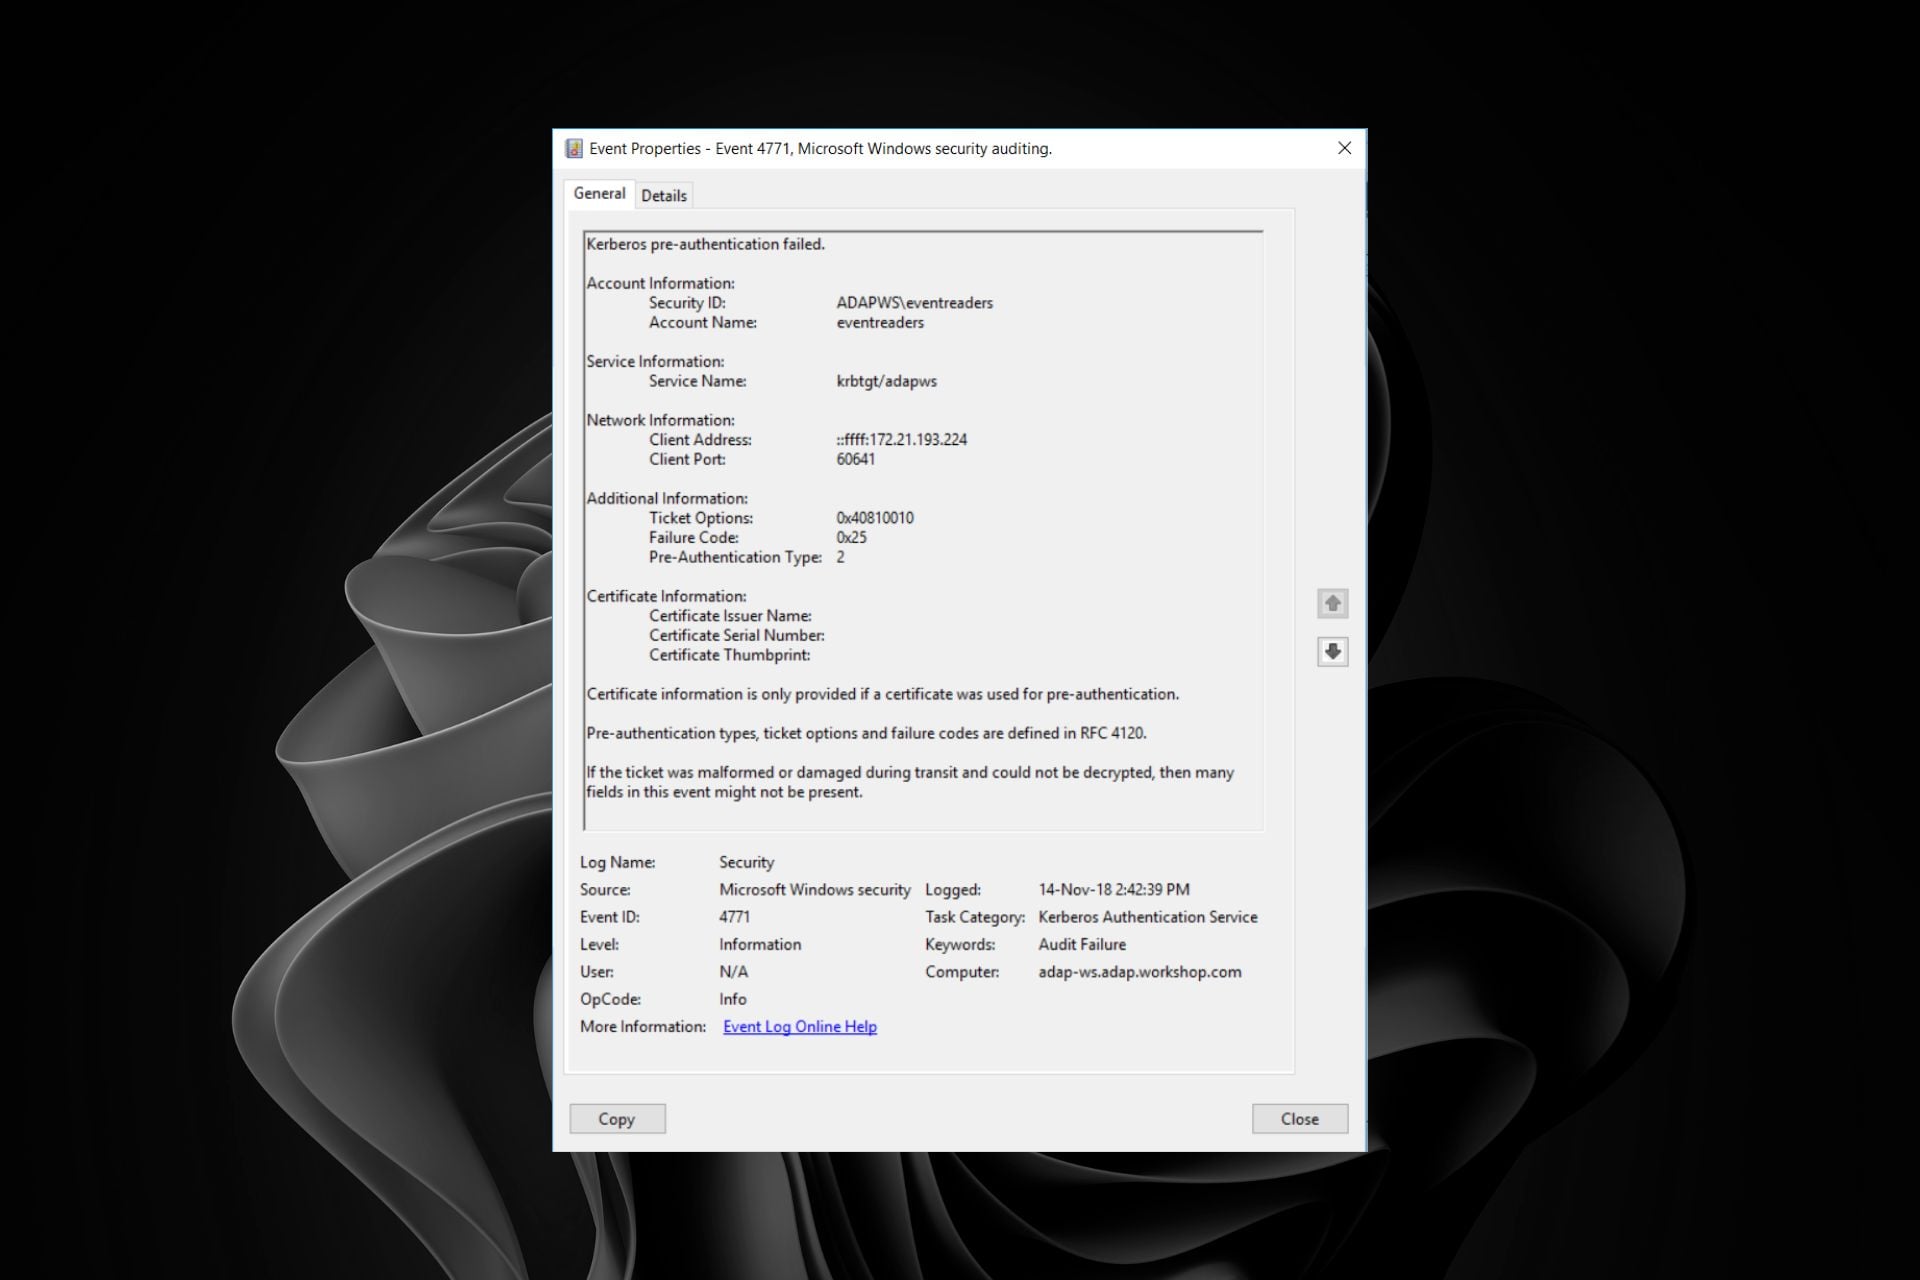The image size is (1920, 1280).
Task: Click the 'Kerberos pre-authentication failed.' text line
Action: pos(705,244)
